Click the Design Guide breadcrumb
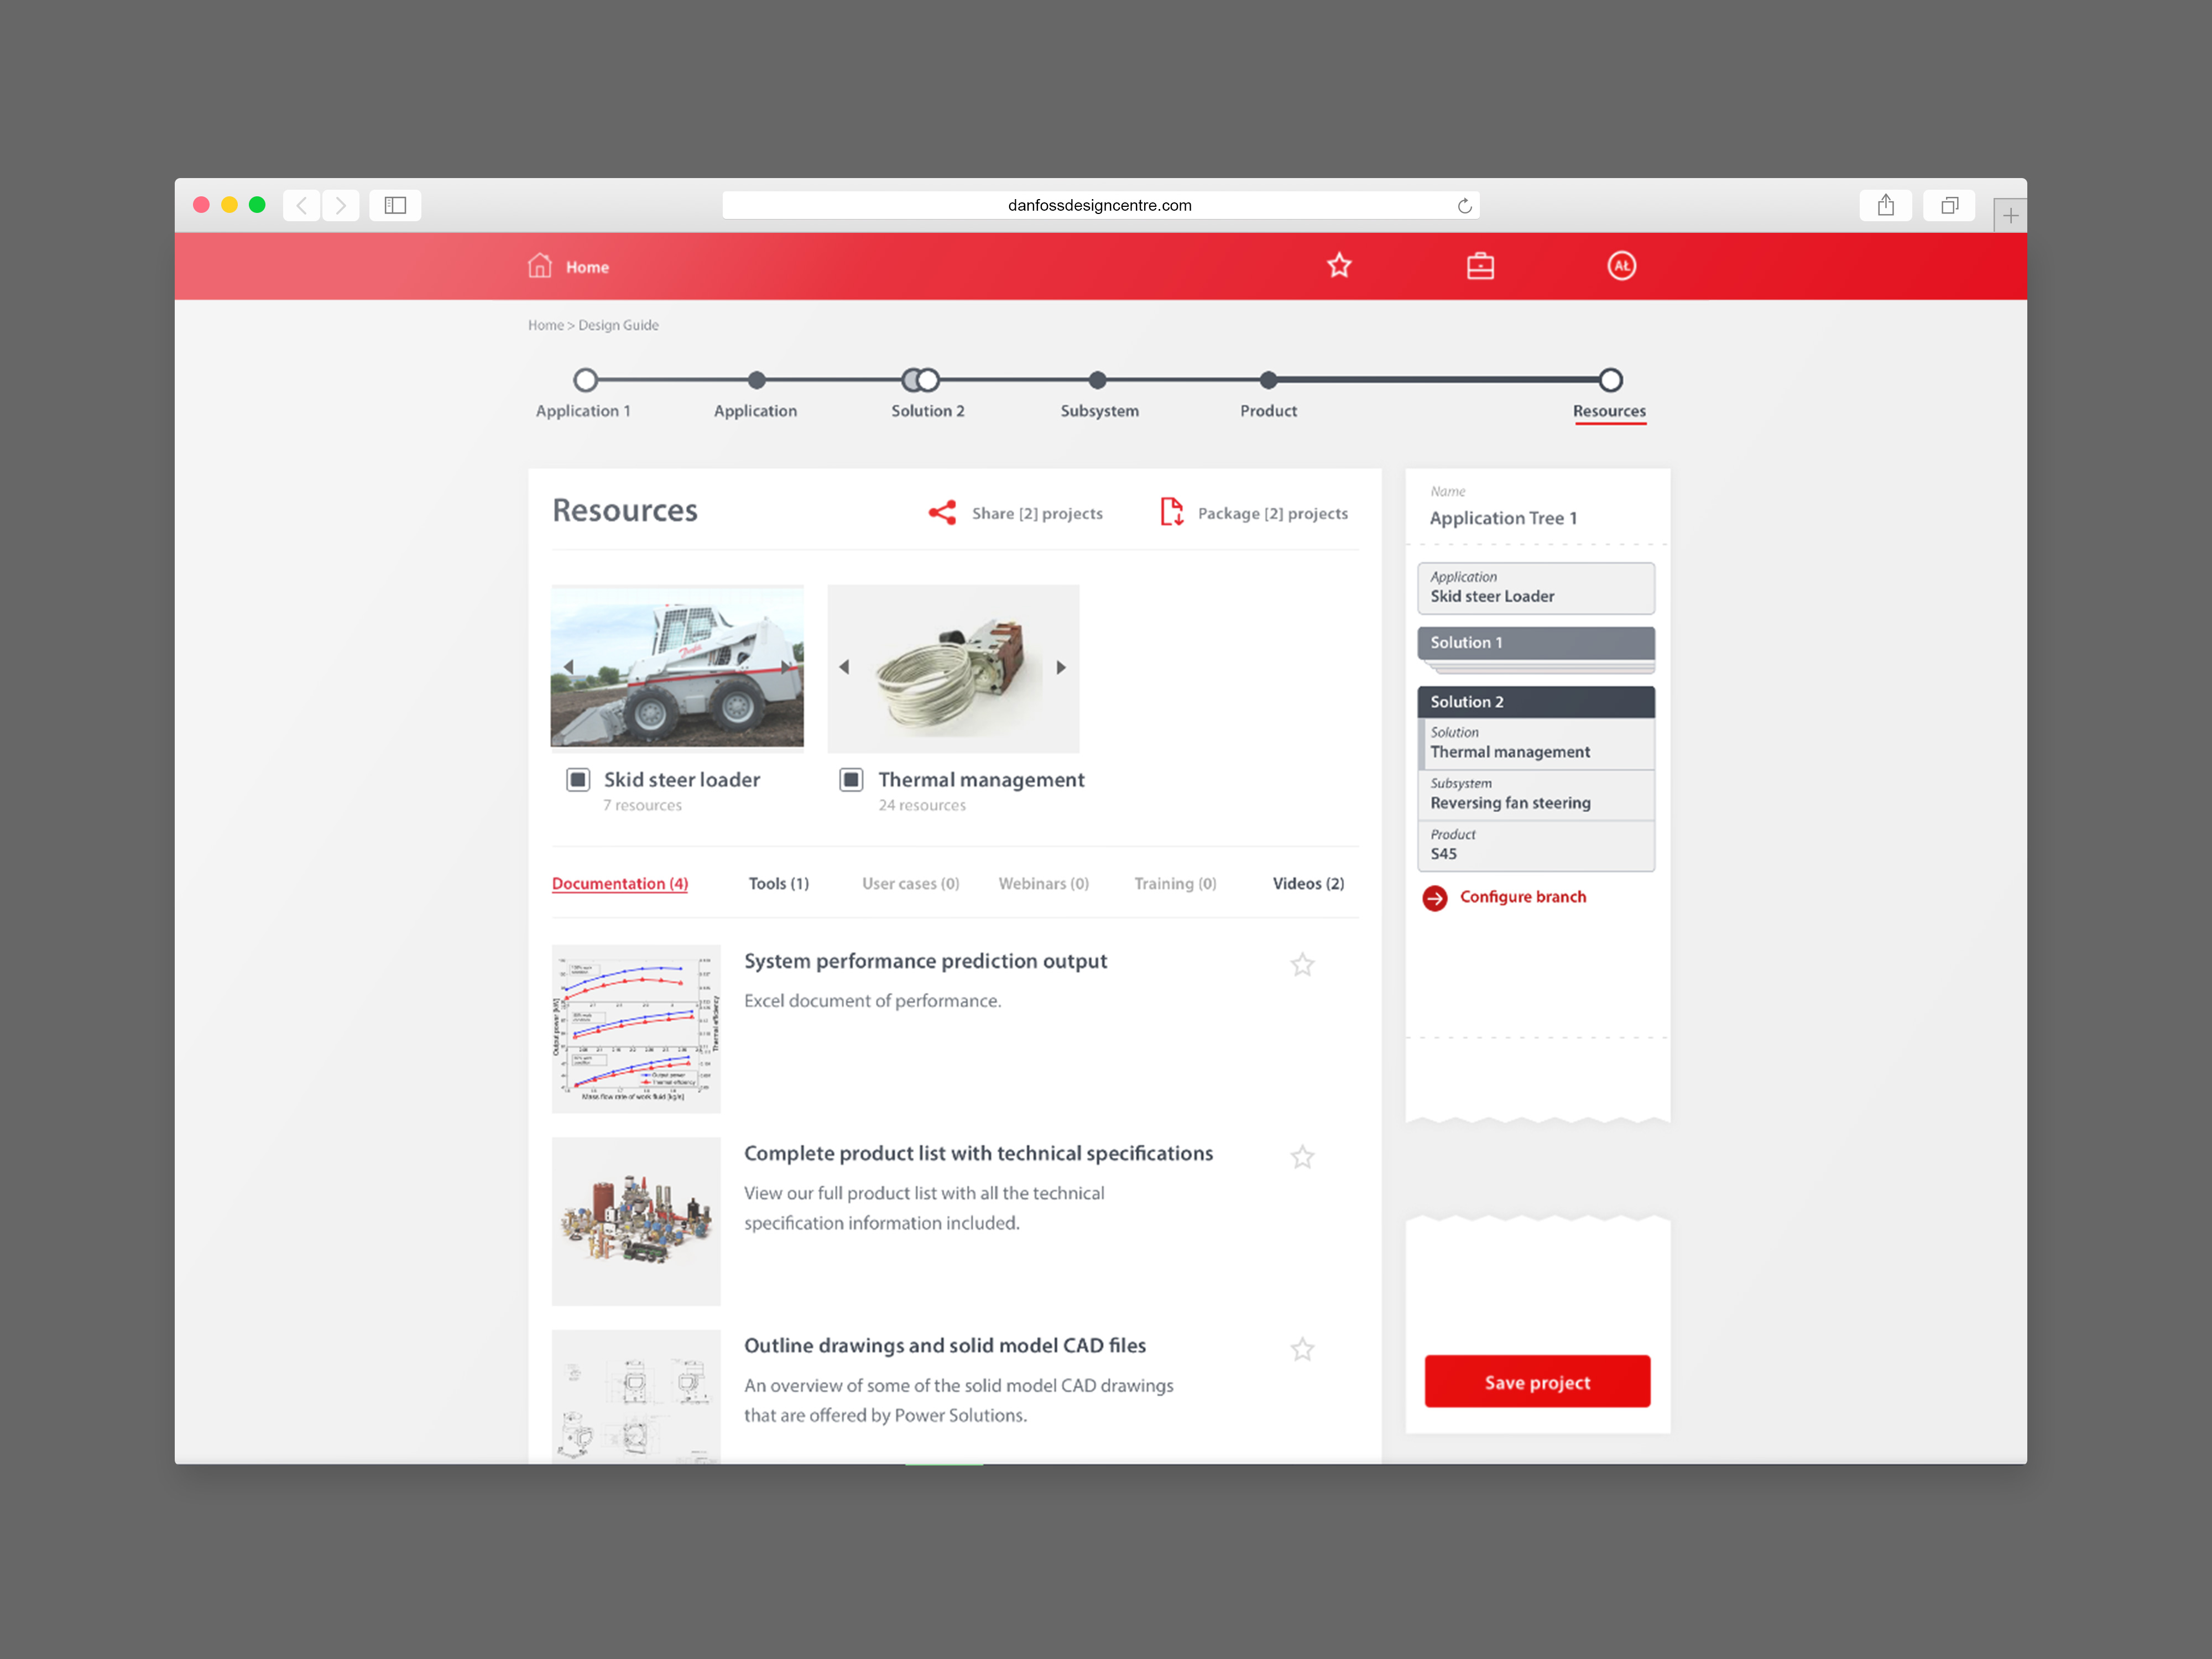The width and height of the screenshot is (2212, 1659). 618,325
